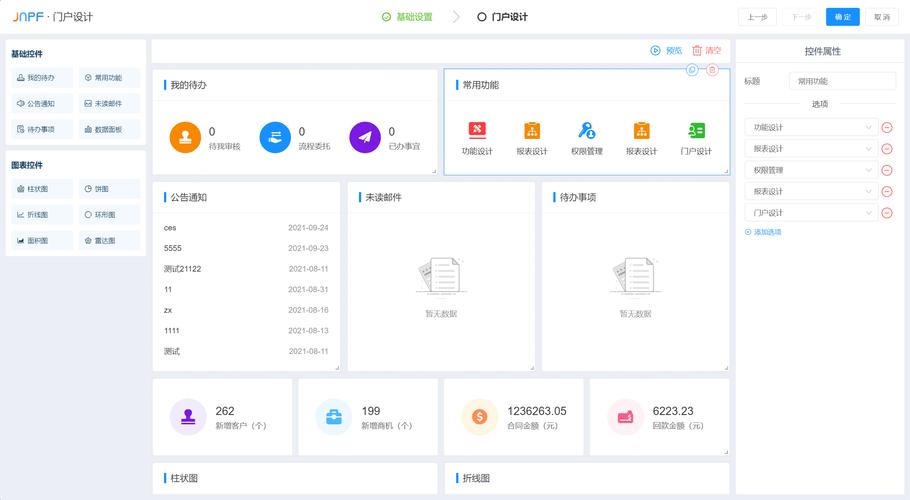
Task: Click the orange 待我审核 stamp icon
Action: point(185,138)
